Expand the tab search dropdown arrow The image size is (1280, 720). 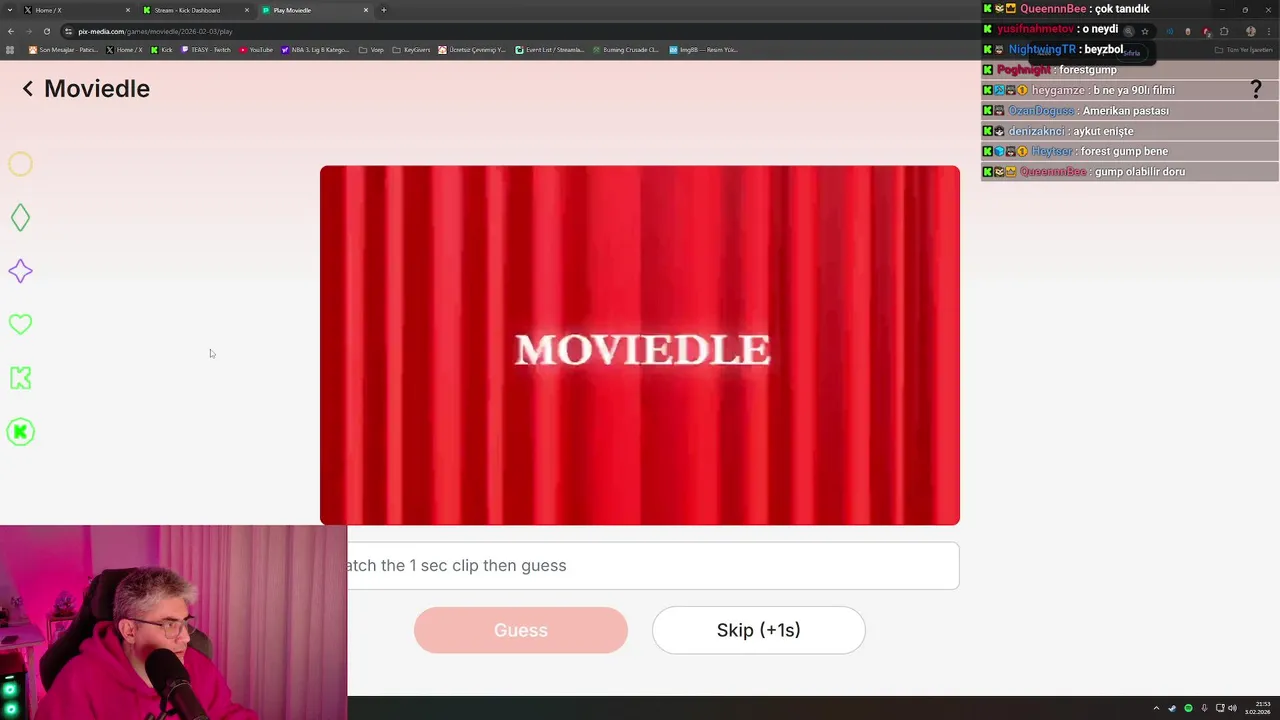(10, 10)
